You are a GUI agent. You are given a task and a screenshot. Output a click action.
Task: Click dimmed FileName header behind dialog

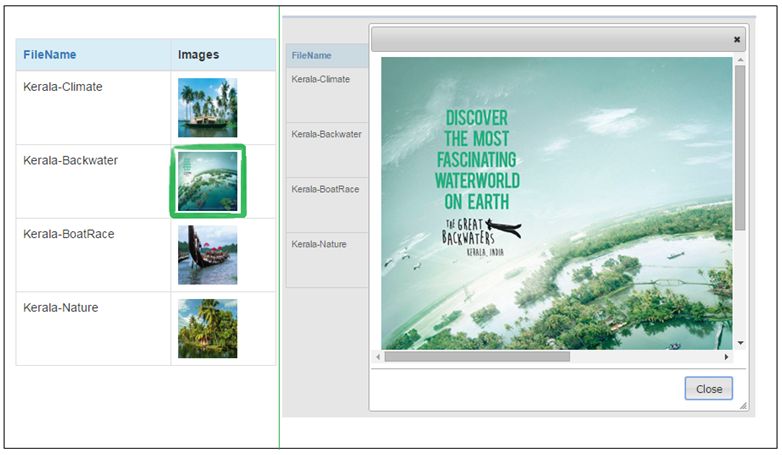tap(311, 55)
